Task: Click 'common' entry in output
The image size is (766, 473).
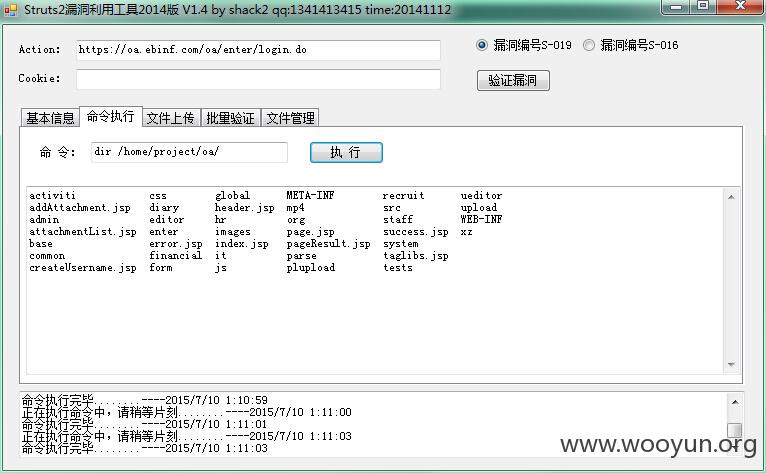Action: tap(47, 256)
